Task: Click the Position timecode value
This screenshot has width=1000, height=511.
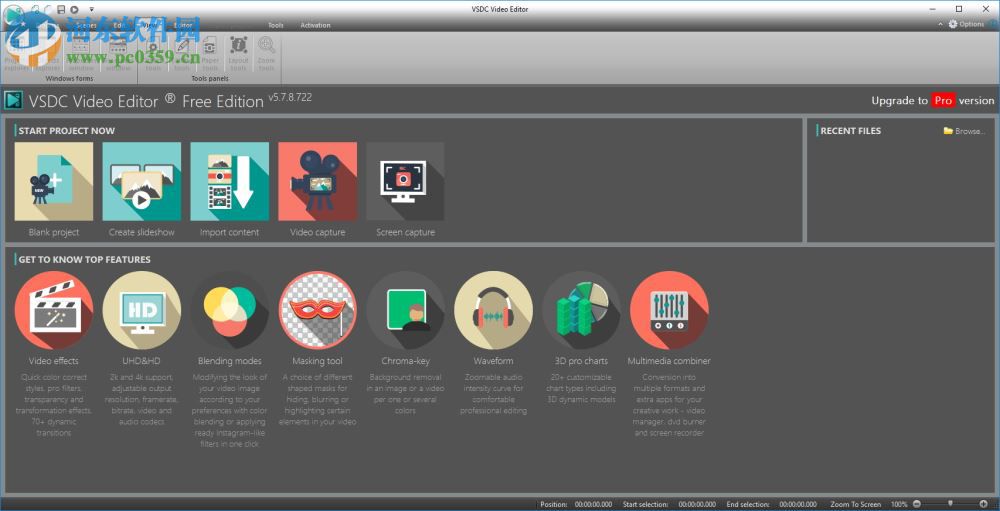Action: point(593,504)
